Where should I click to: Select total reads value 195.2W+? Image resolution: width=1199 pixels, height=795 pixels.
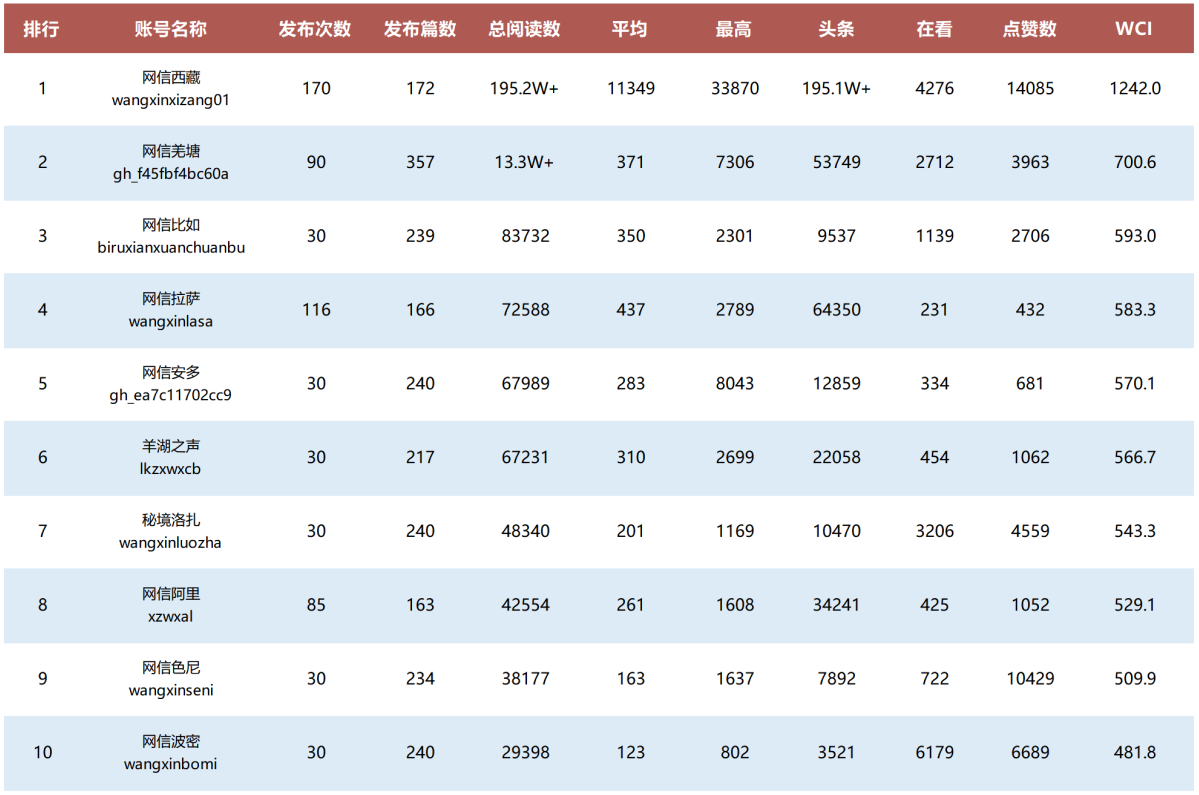[x=525, y=89]
